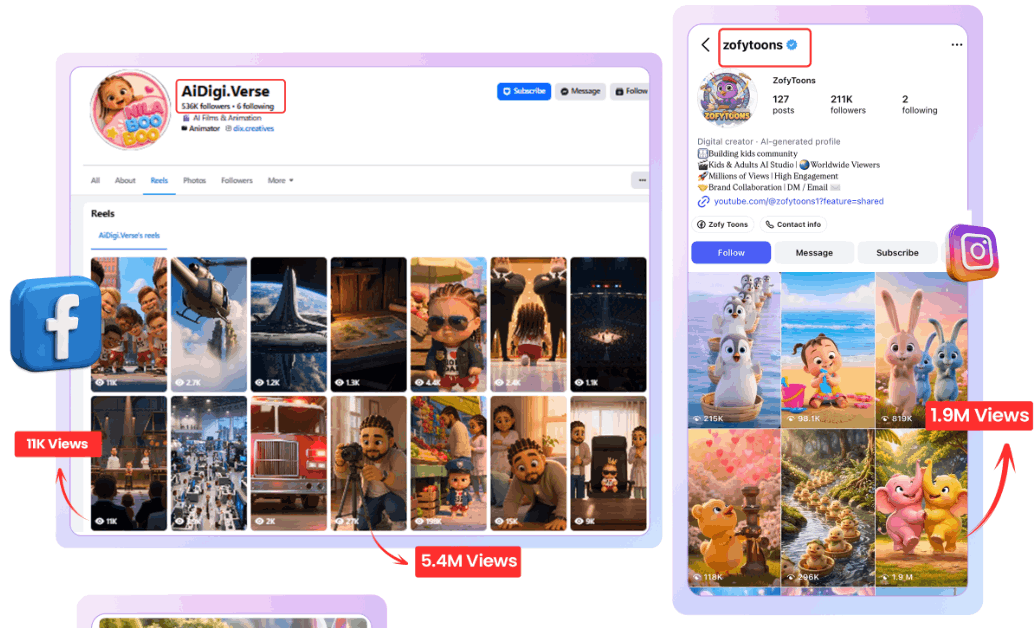This screenshot has height=628, width=1034.
Task: Open the fruit market reel thumbnail
Action: coord(448,463)
